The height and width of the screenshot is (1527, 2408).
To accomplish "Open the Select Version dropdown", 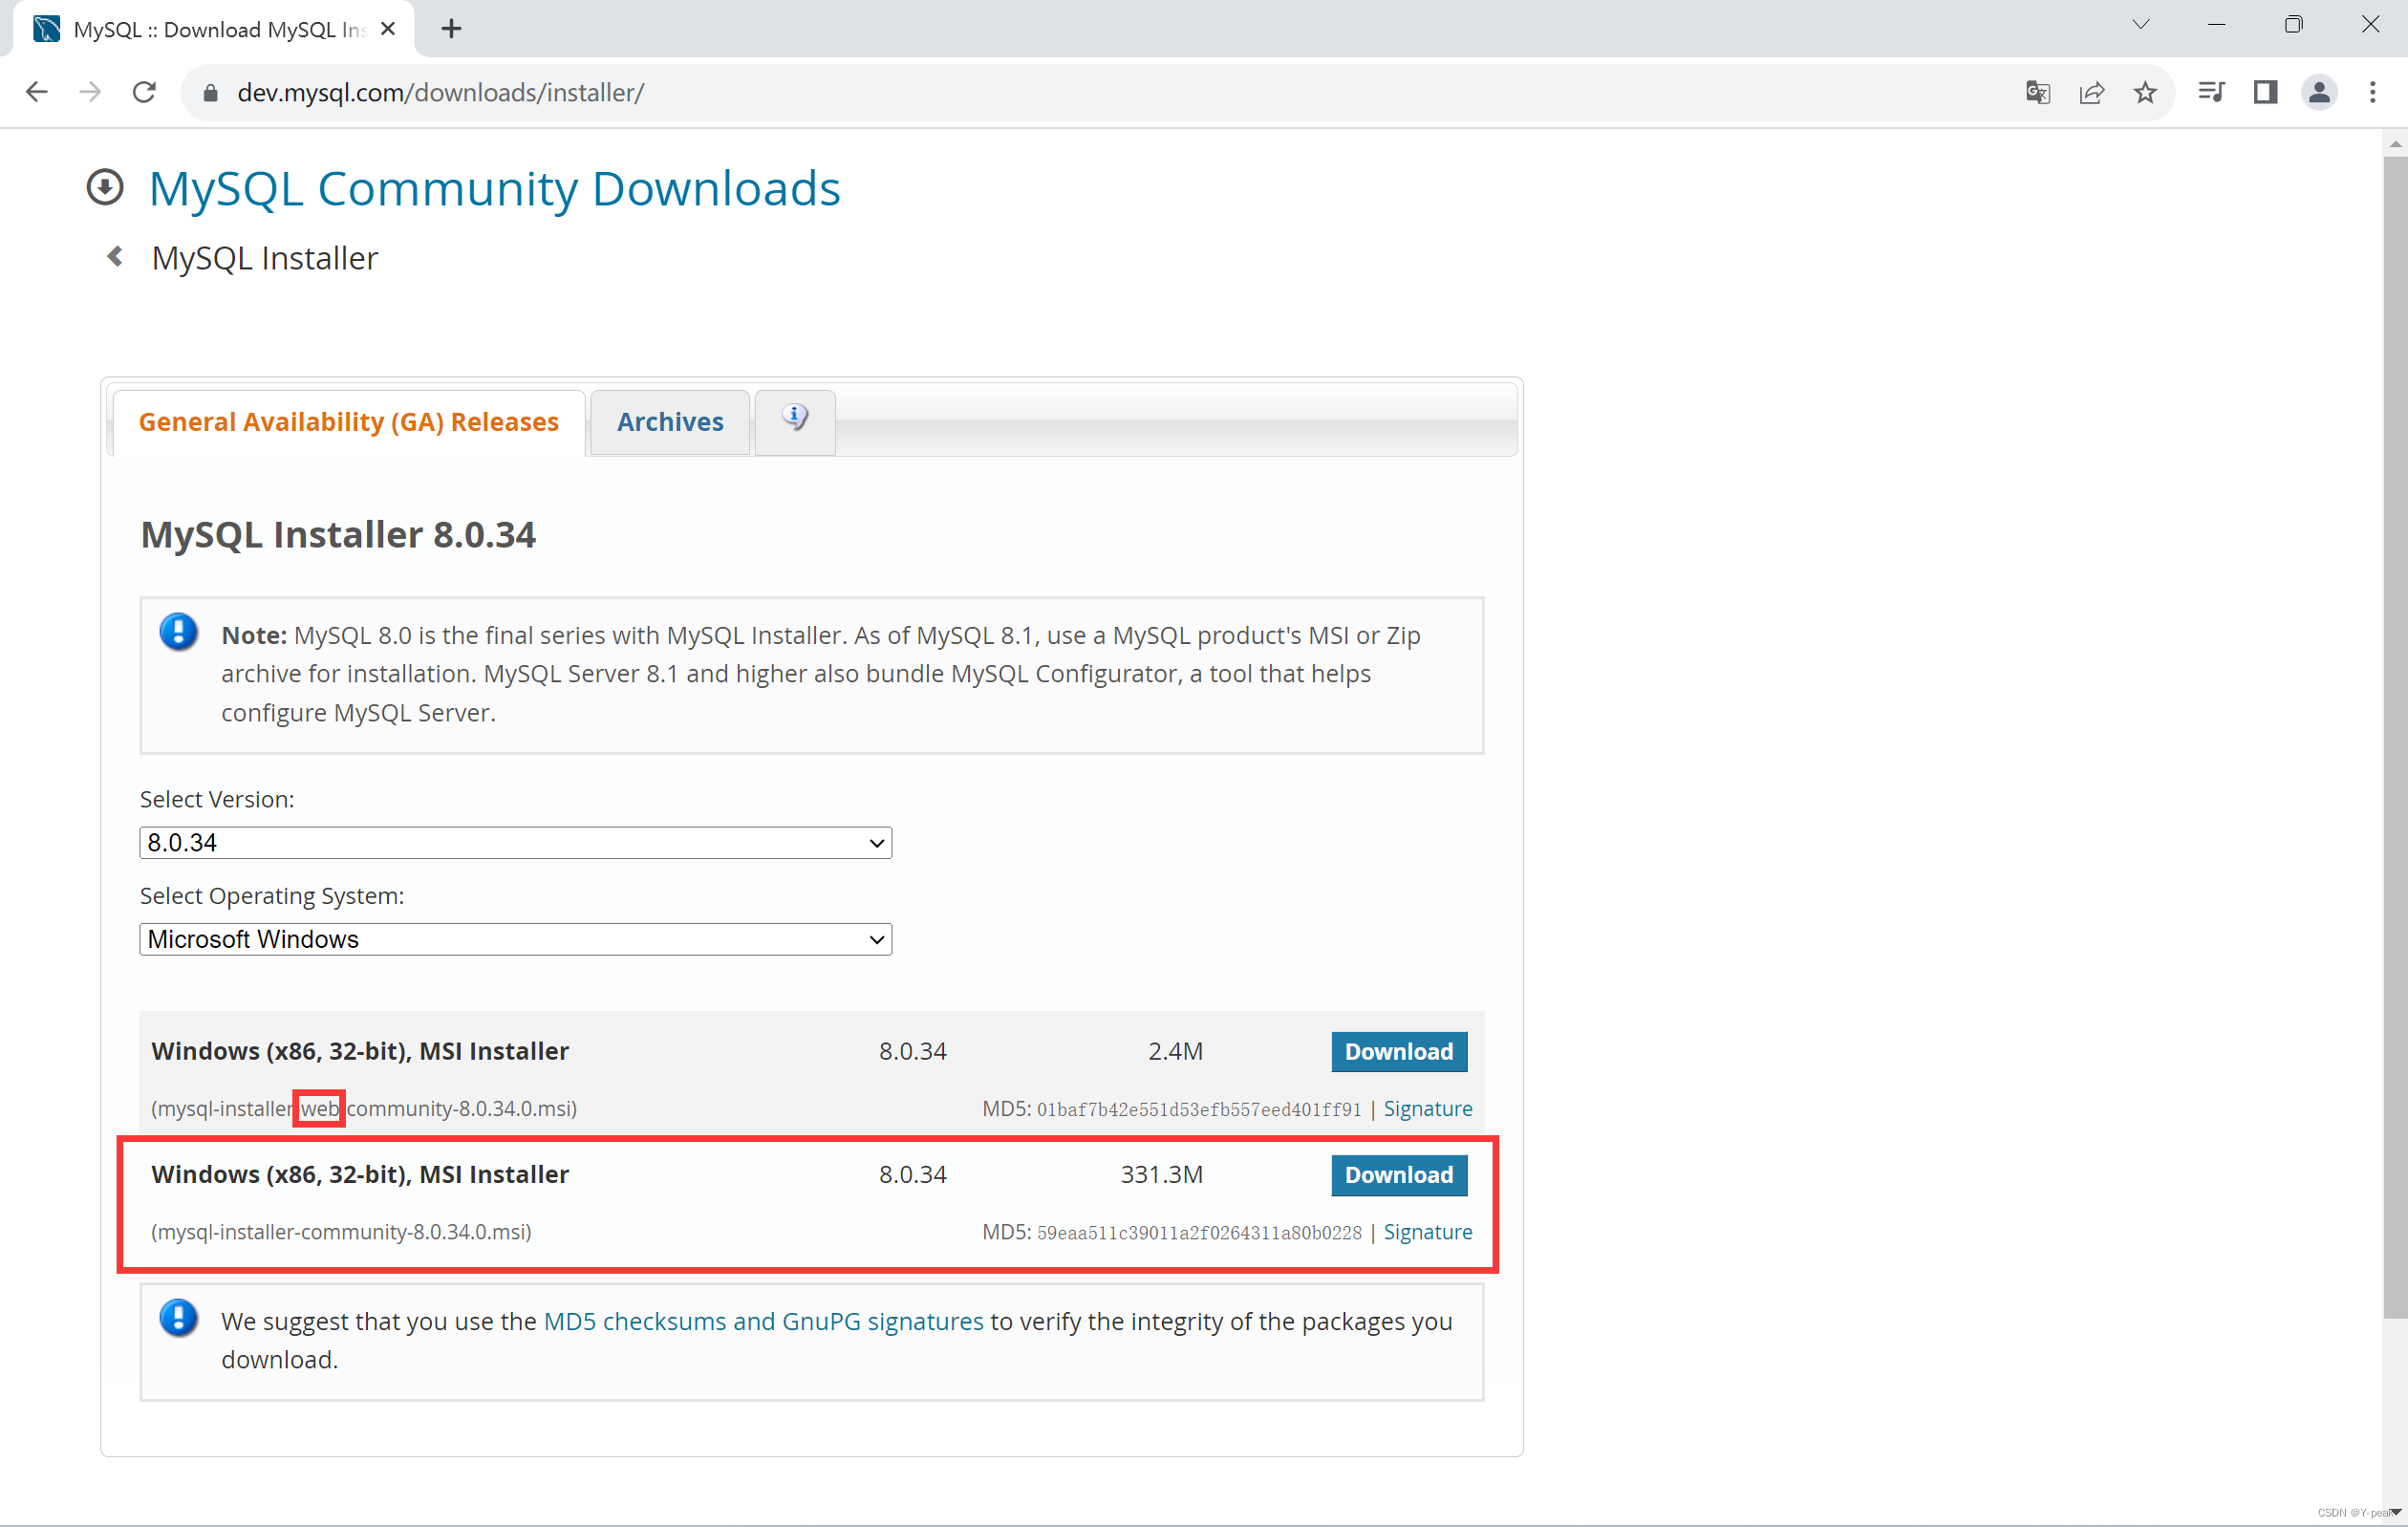I will [516, 843].
